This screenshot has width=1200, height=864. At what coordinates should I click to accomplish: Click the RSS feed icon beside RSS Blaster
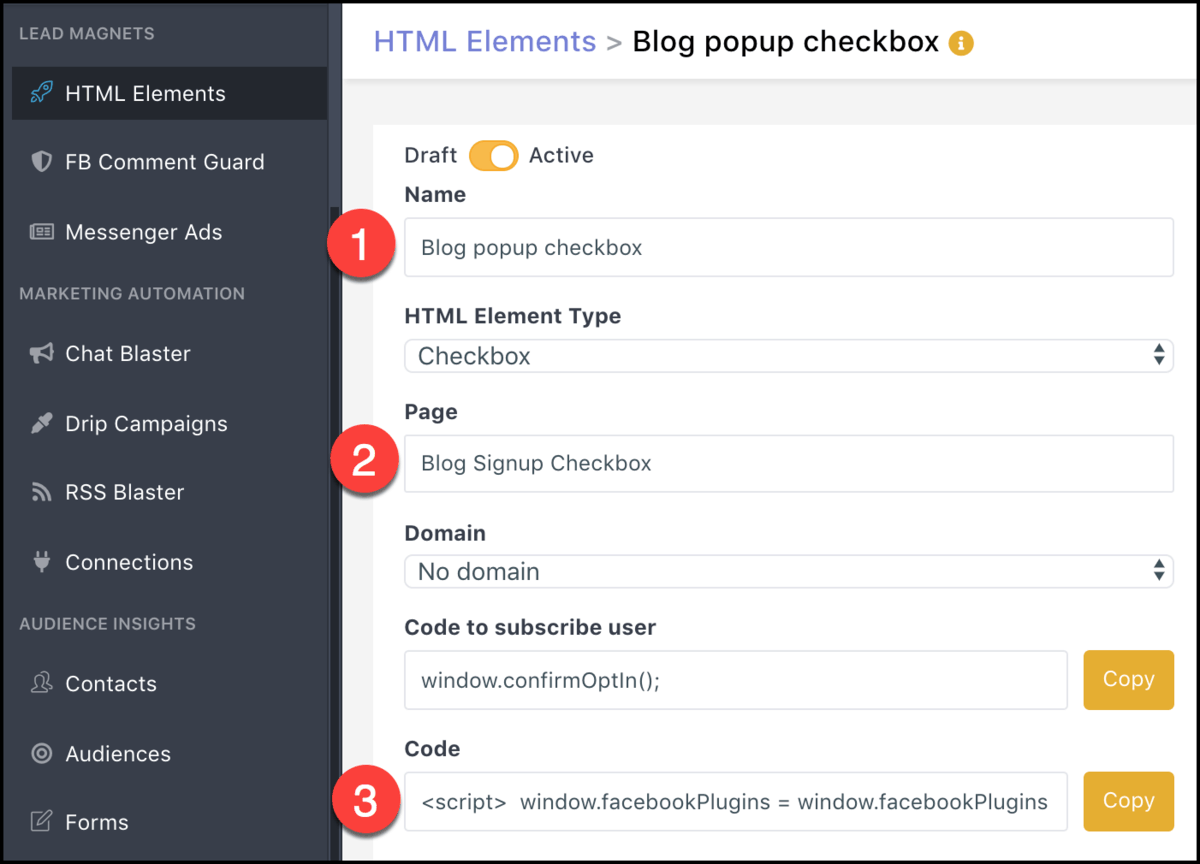41,492
